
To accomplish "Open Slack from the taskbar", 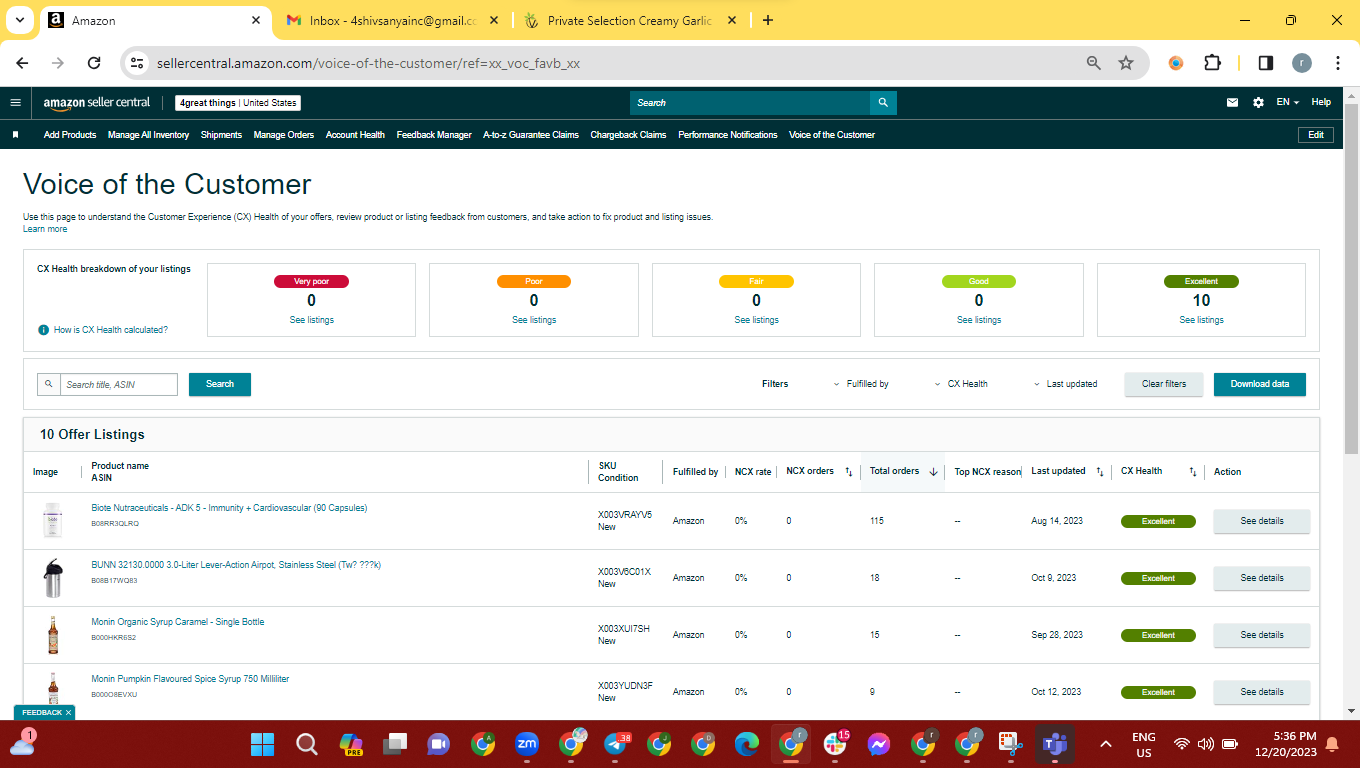I will pyautogui.click(x=835, y=744).
